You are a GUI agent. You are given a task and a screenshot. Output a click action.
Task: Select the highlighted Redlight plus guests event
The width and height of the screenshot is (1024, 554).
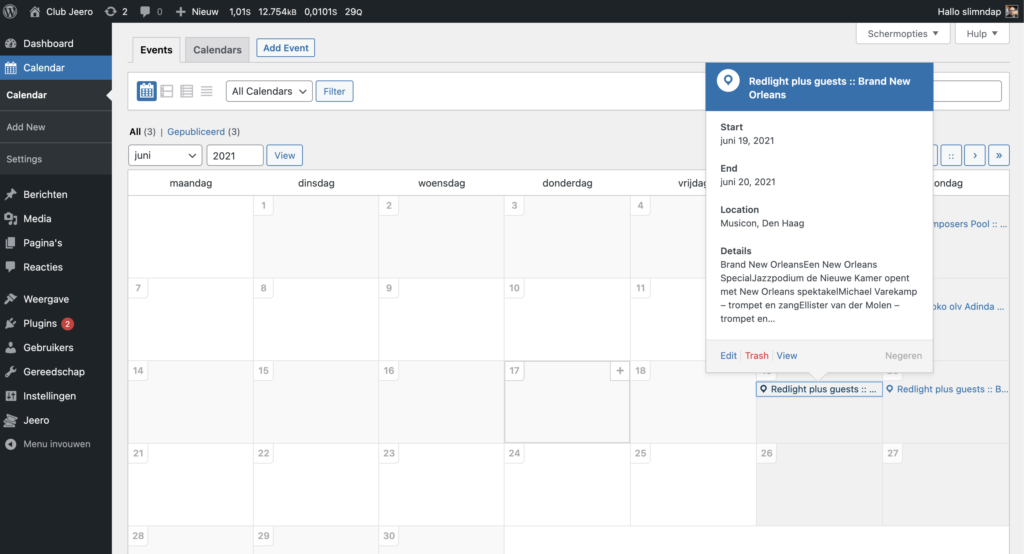point(819,389)
